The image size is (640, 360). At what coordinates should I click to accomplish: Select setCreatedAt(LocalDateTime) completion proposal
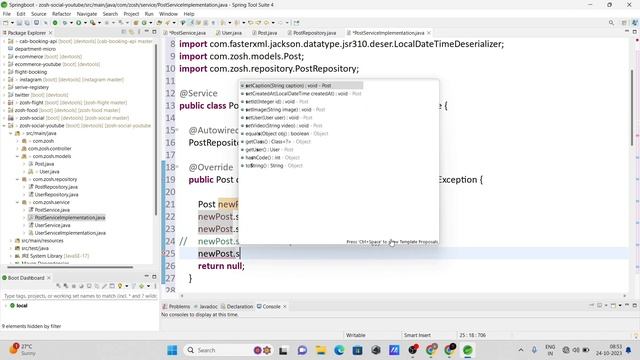click(x=301, y=93)
